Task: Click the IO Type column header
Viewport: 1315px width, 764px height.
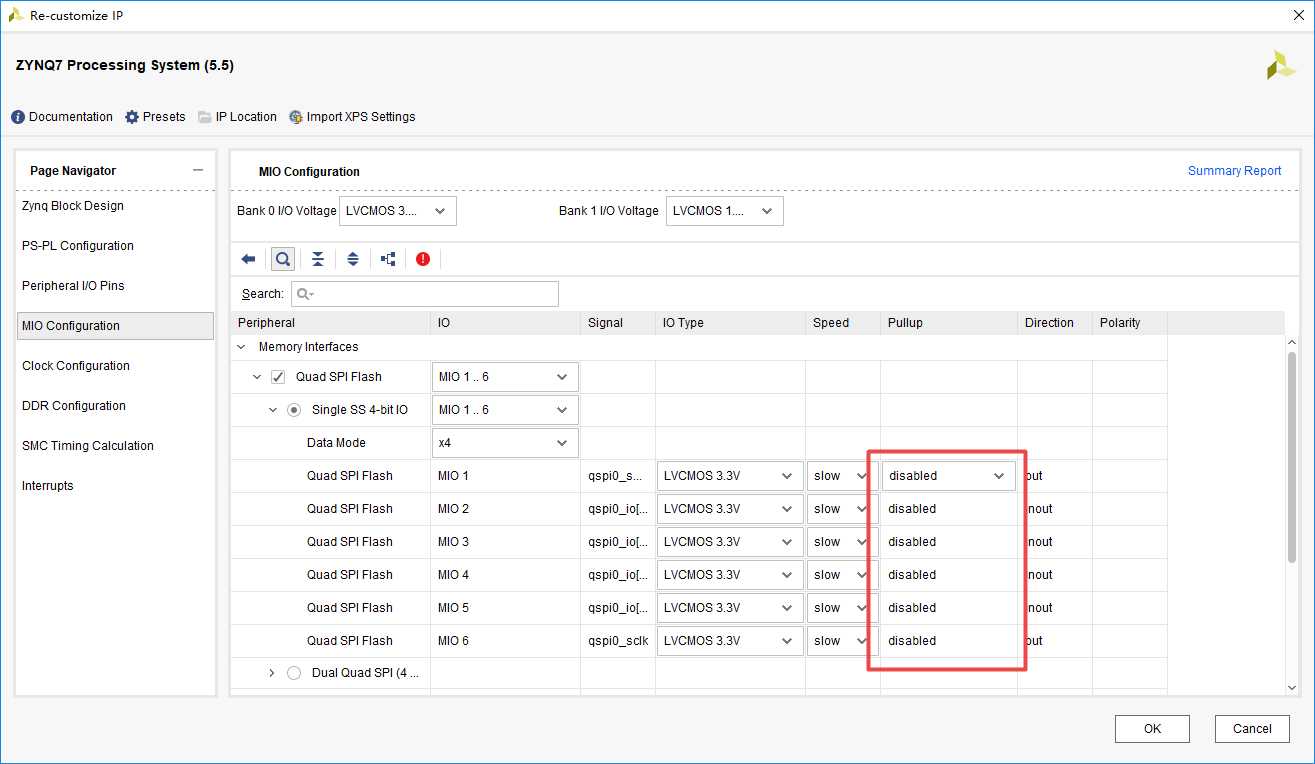Action: [730, 323]
